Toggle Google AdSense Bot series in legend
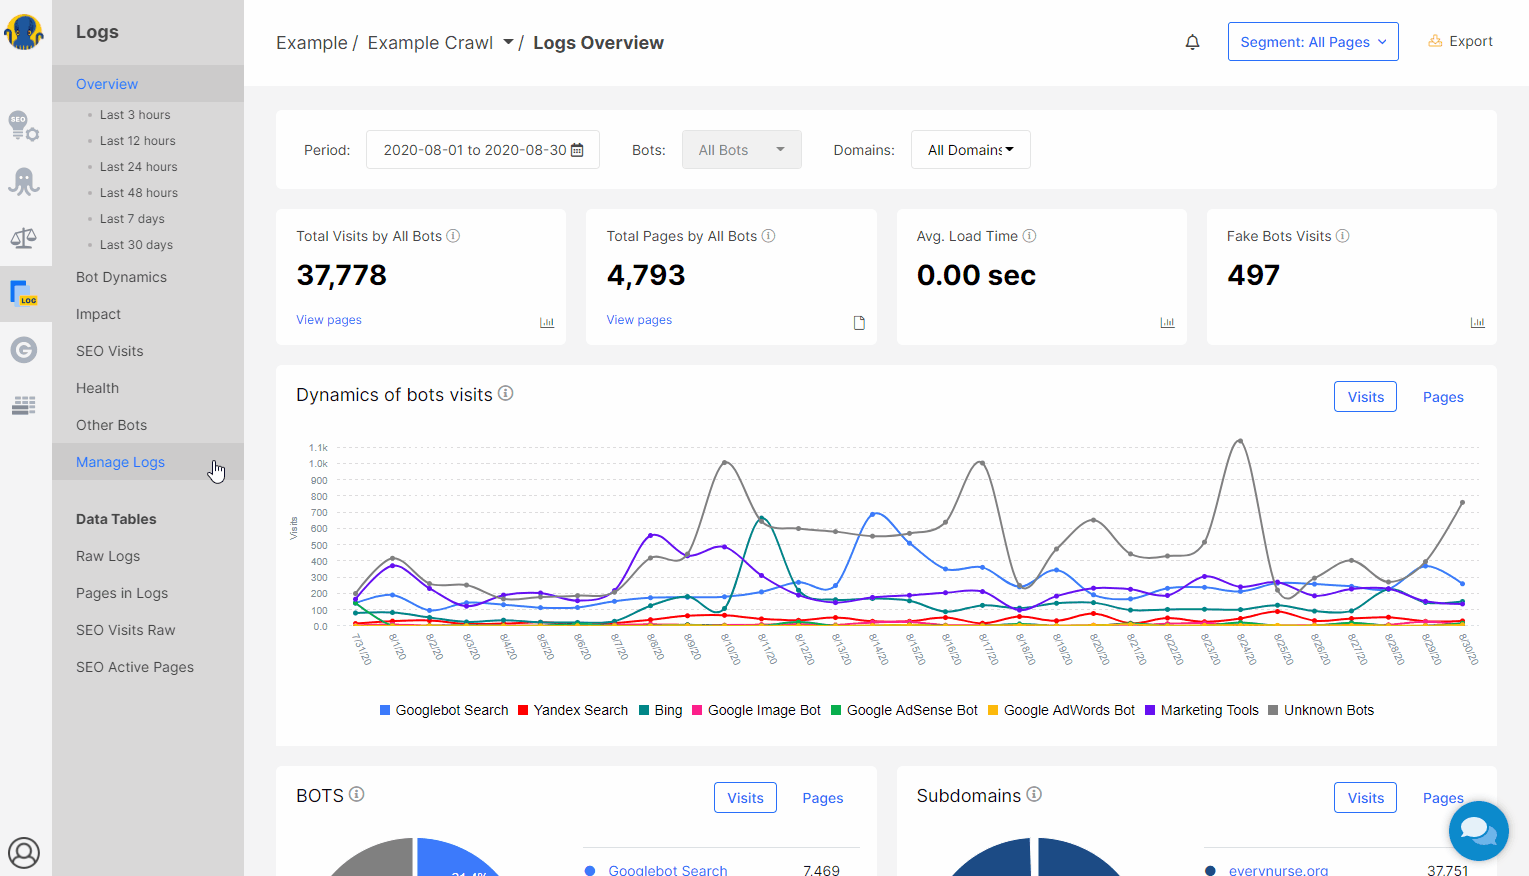This screenshot has width=1529, height=876. (x=905, y=710)
